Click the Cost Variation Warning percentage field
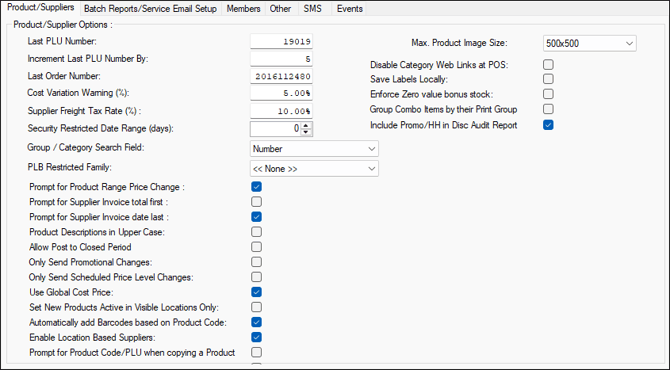 [x=282, y=94]
